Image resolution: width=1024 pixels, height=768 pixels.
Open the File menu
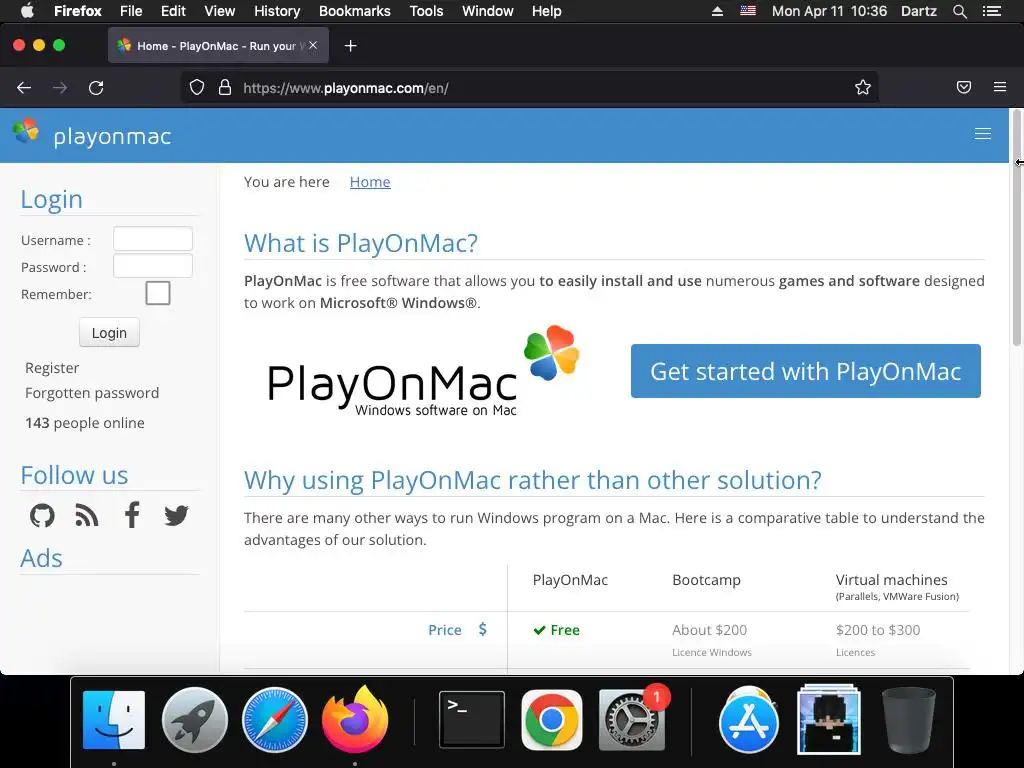coord(131,11)
